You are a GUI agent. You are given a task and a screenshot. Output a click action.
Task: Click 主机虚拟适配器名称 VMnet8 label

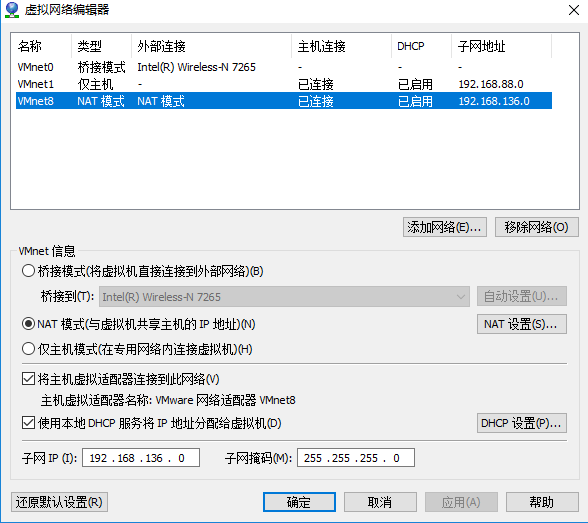coord(168,400)
